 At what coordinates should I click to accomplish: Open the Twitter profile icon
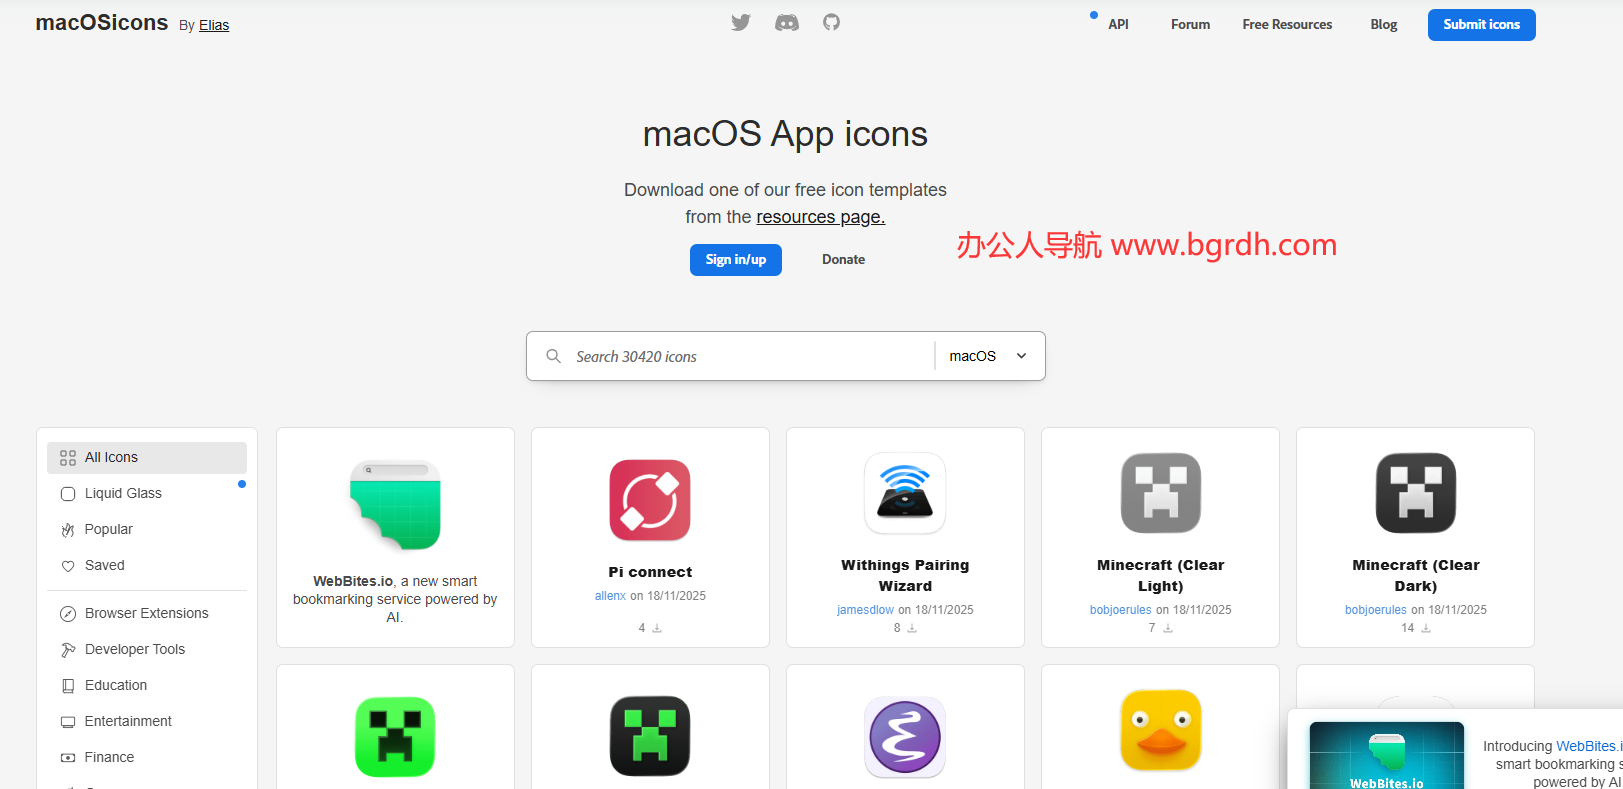[741, 23]
